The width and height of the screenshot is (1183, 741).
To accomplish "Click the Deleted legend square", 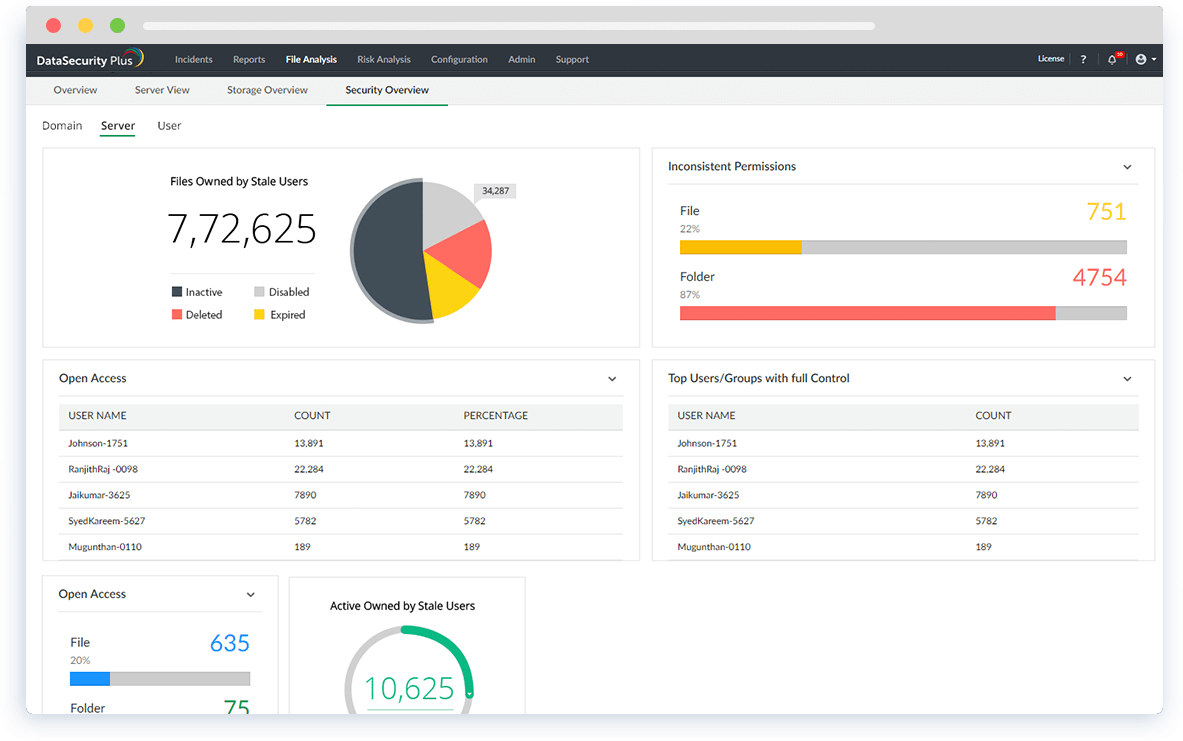I will tap(177, 315).
